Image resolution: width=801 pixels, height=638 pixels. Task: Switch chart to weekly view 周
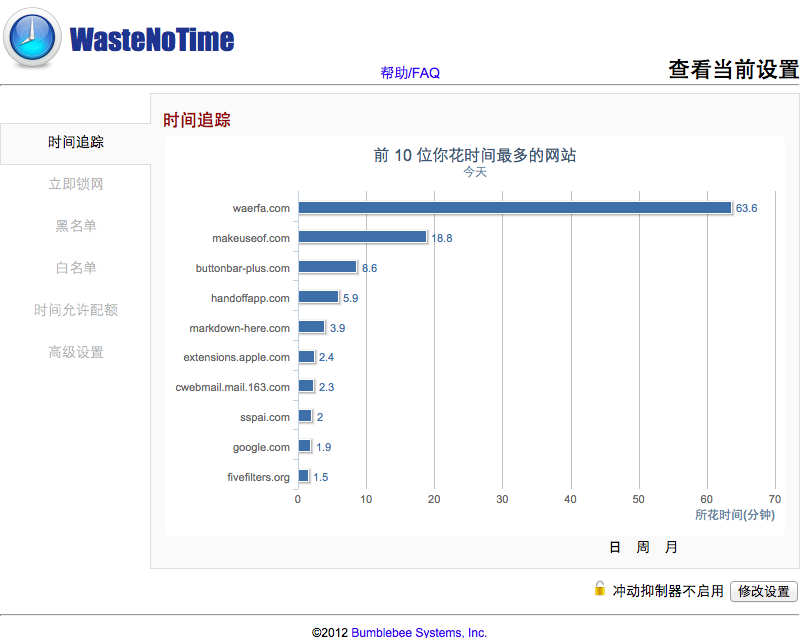pyautogui.click(x=643, y=548)
